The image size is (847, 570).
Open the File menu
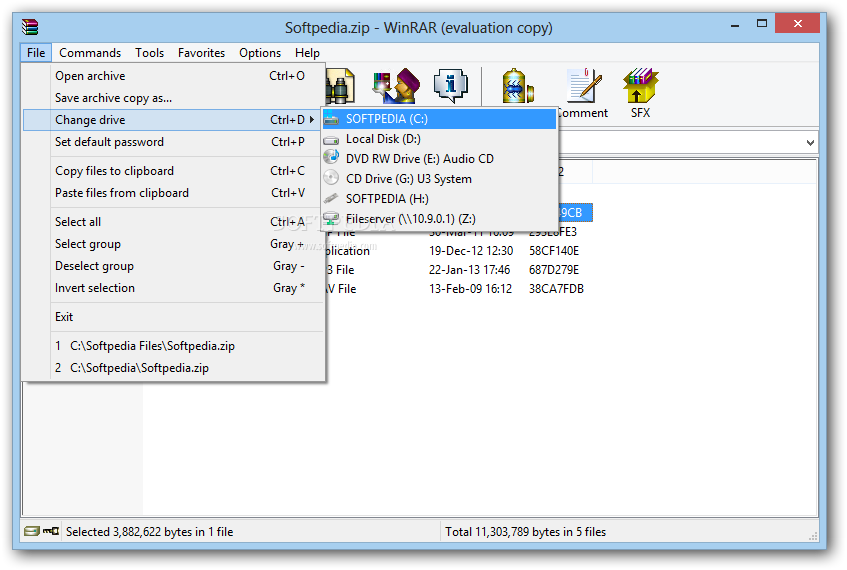(36, 53)
